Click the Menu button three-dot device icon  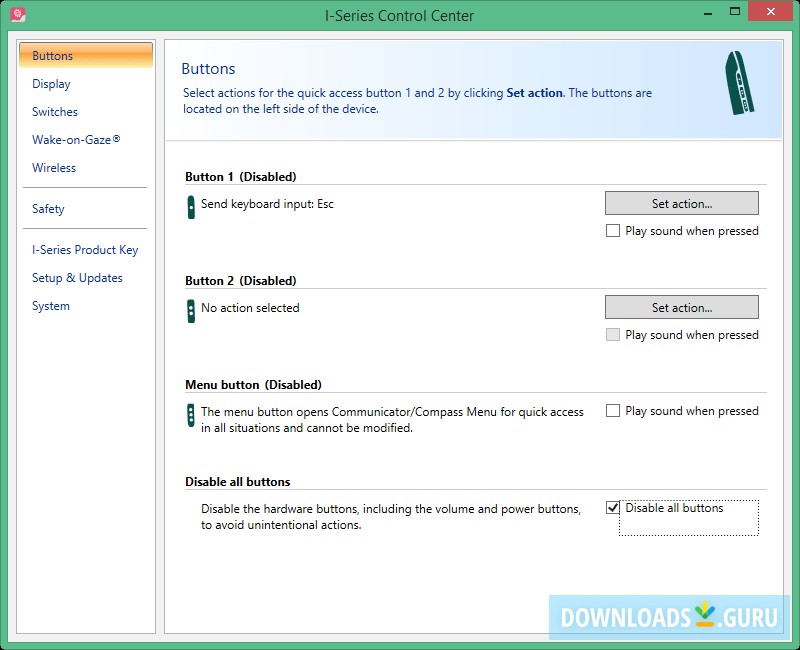pos(191,415)
